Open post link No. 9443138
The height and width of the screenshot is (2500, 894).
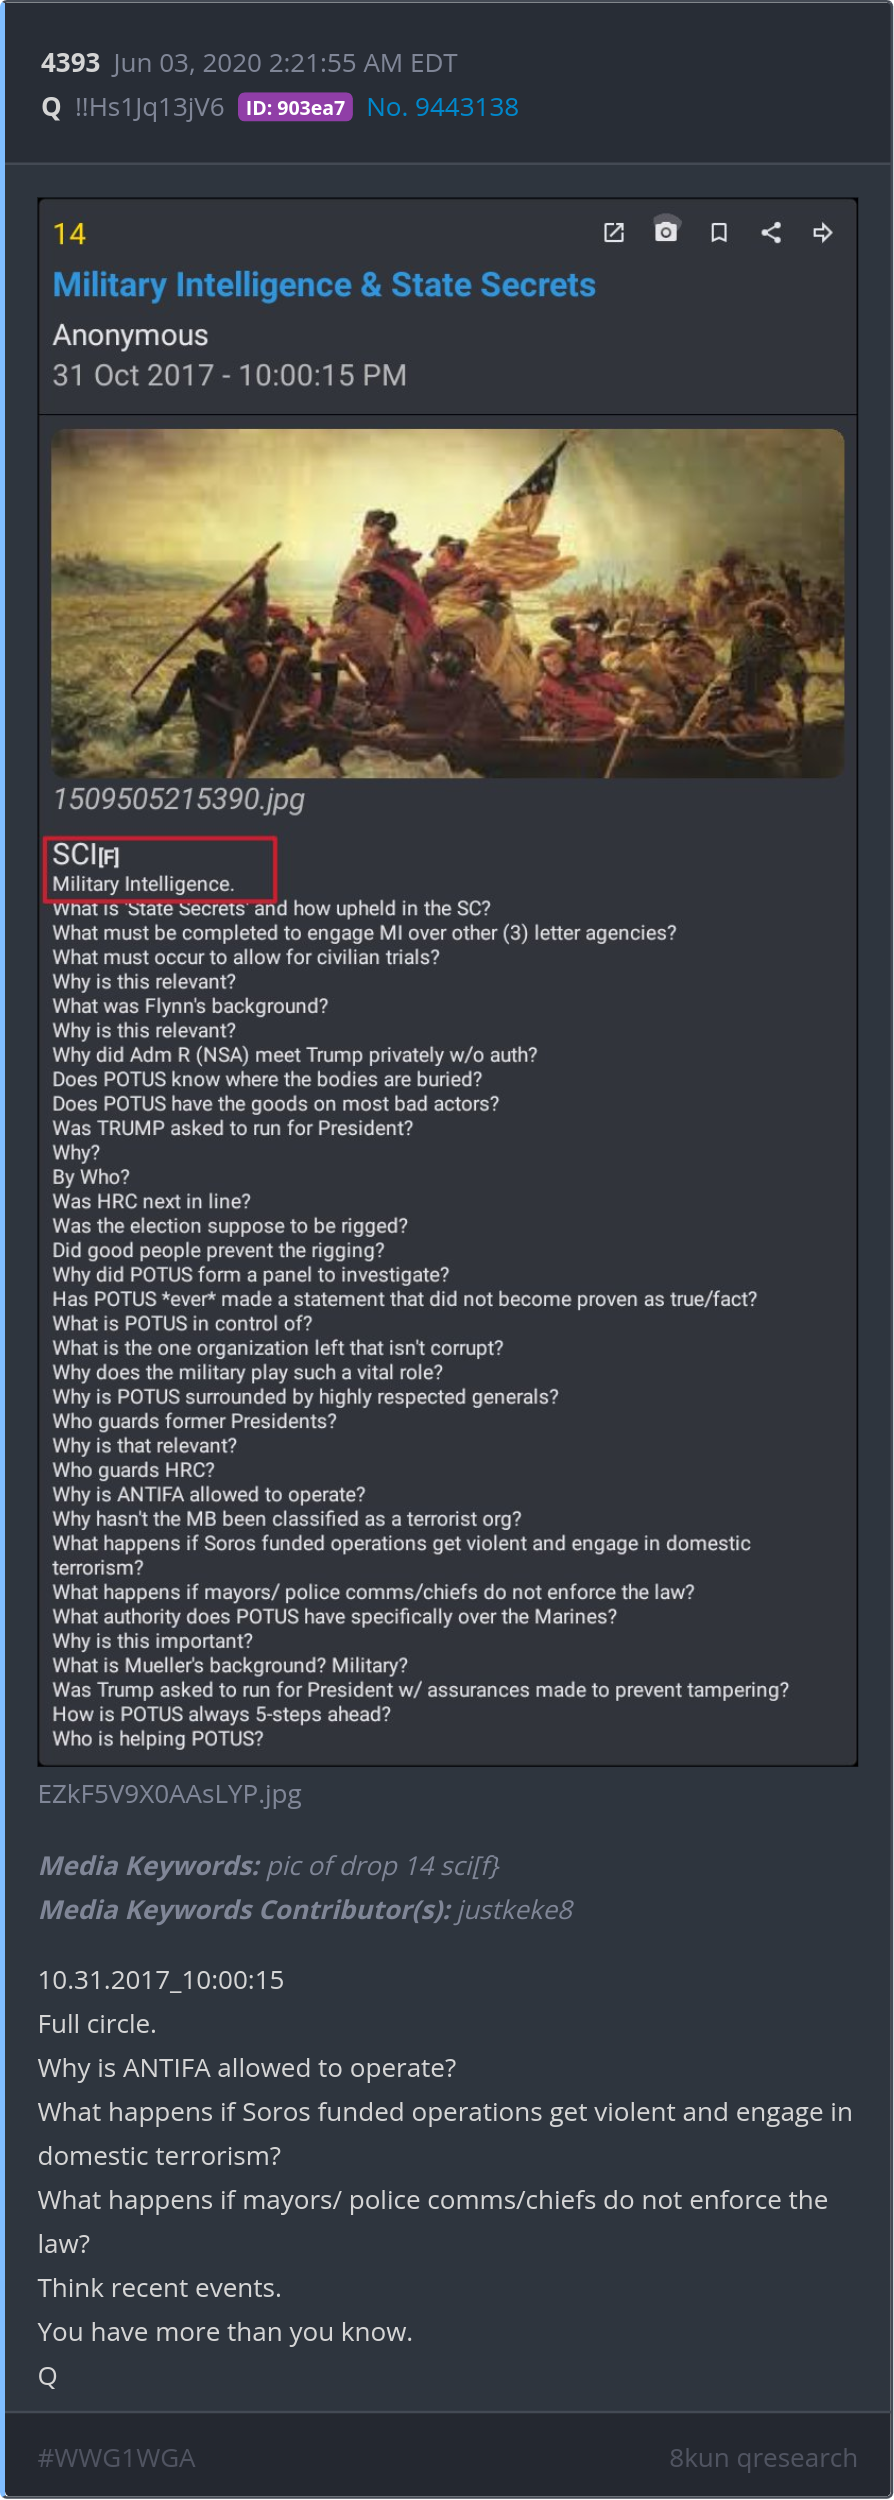(x=443, y=107)
